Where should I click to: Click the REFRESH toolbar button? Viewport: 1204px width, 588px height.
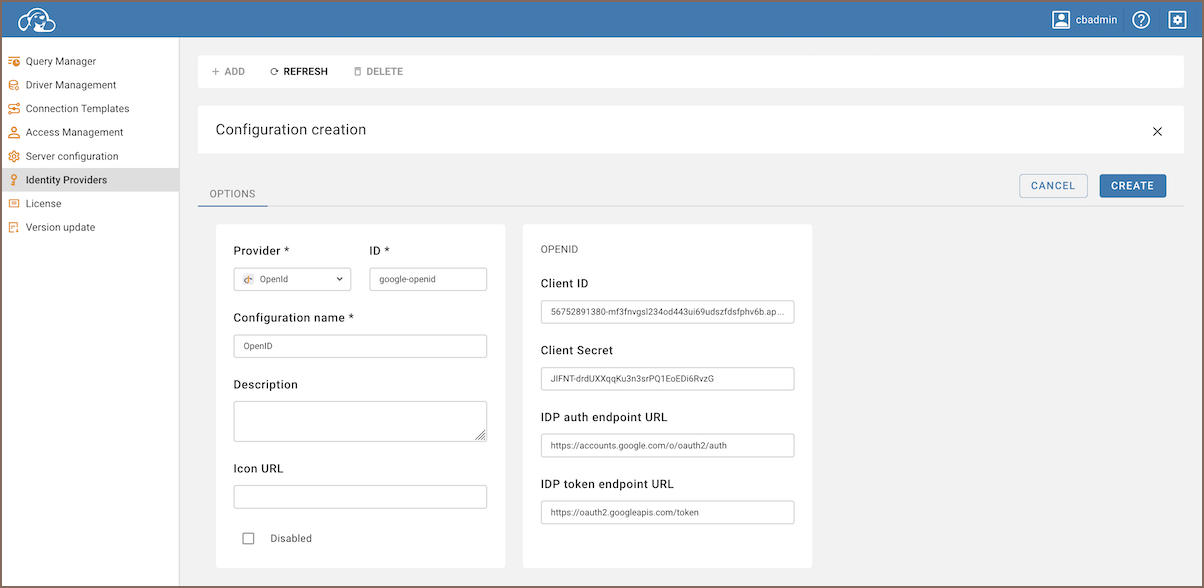point(298,72)
